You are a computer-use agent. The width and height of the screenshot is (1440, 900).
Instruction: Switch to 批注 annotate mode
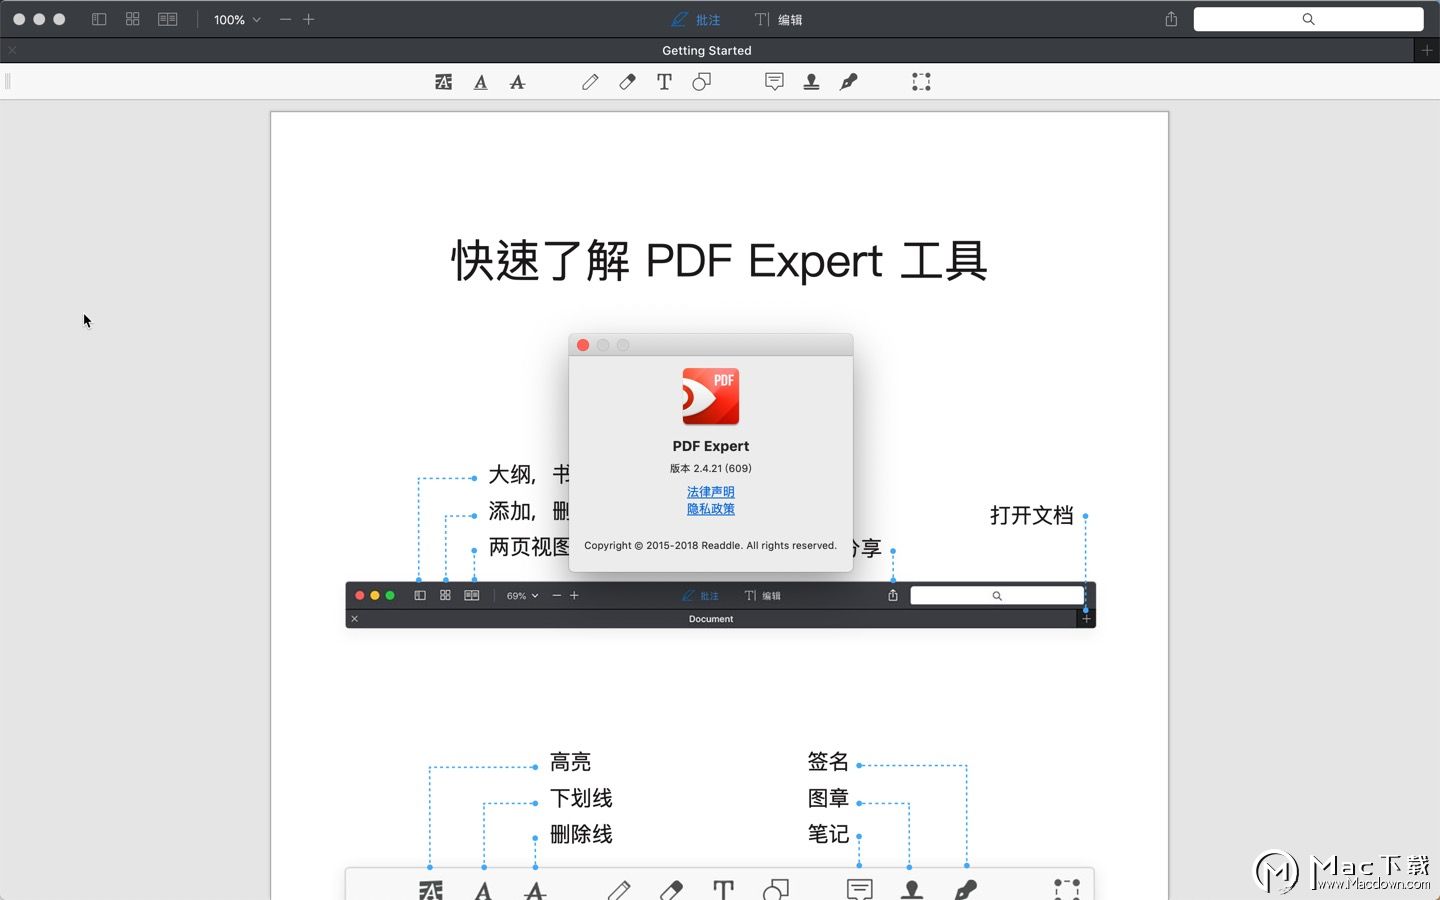(695, 19)
